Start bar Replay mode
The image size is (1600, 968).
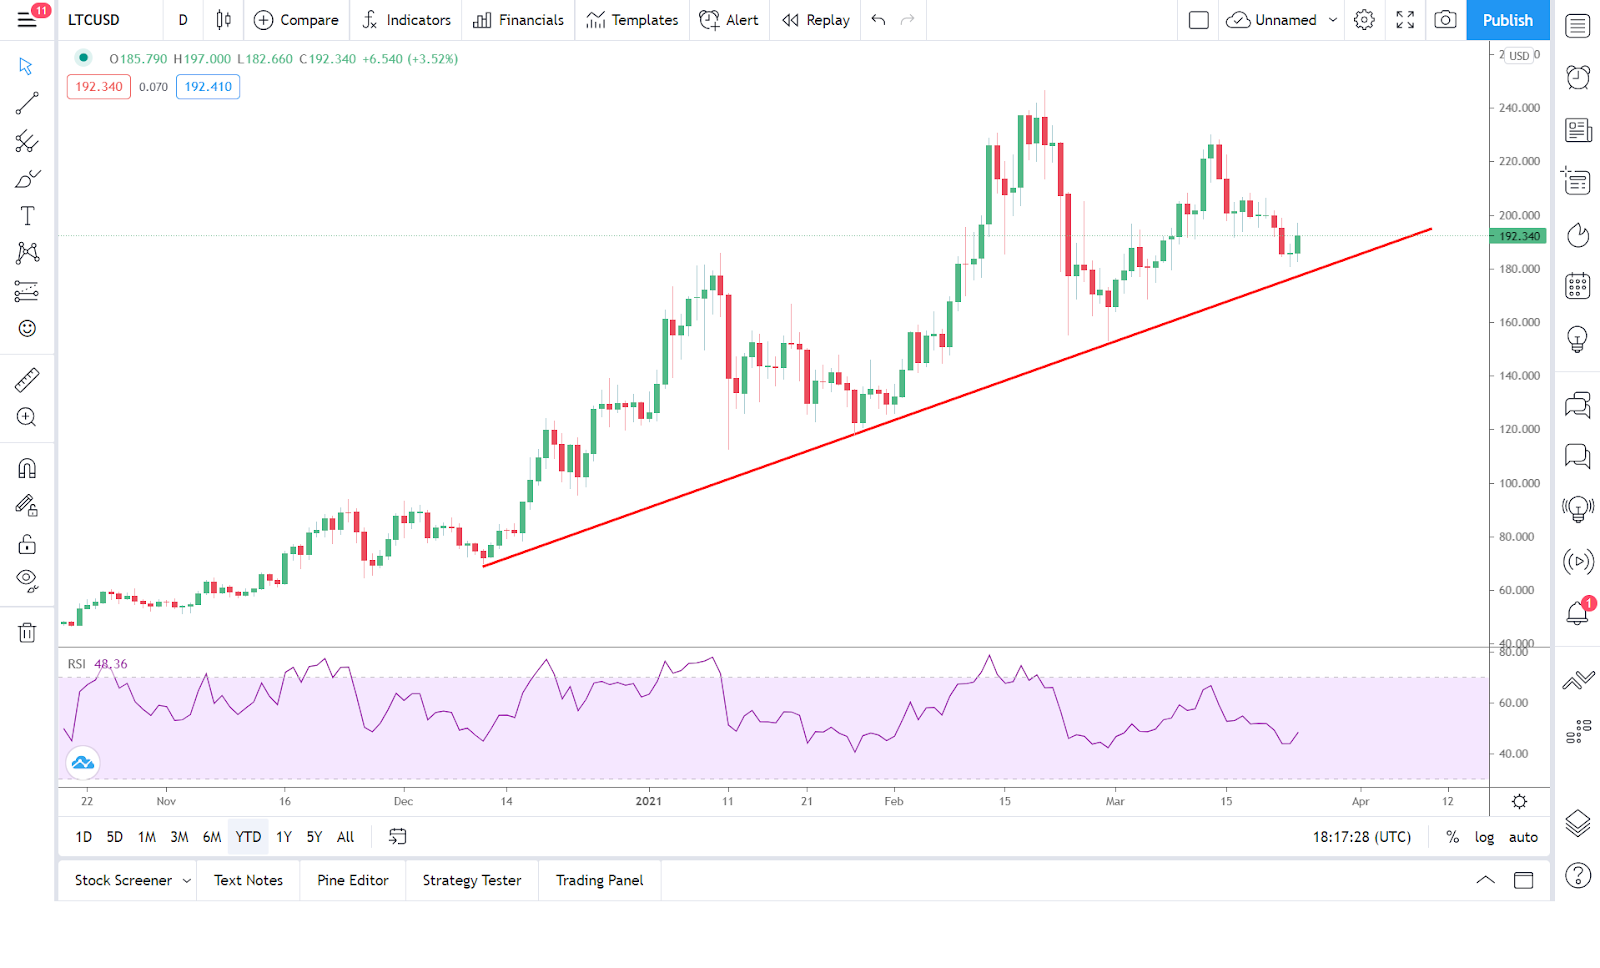coord(816,20)
